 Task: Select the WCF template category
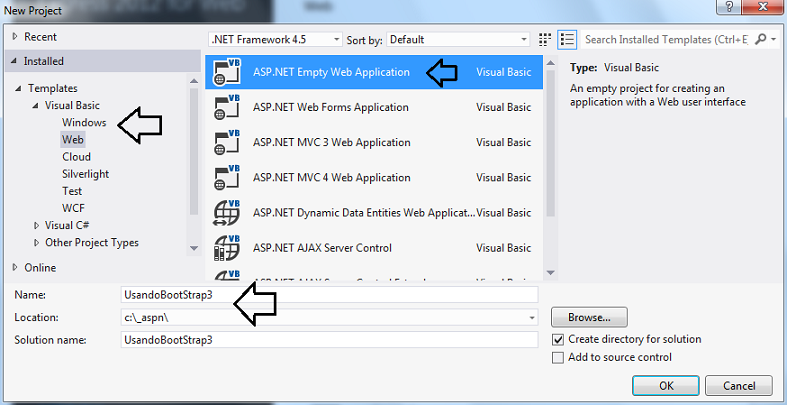pos(73,208)
